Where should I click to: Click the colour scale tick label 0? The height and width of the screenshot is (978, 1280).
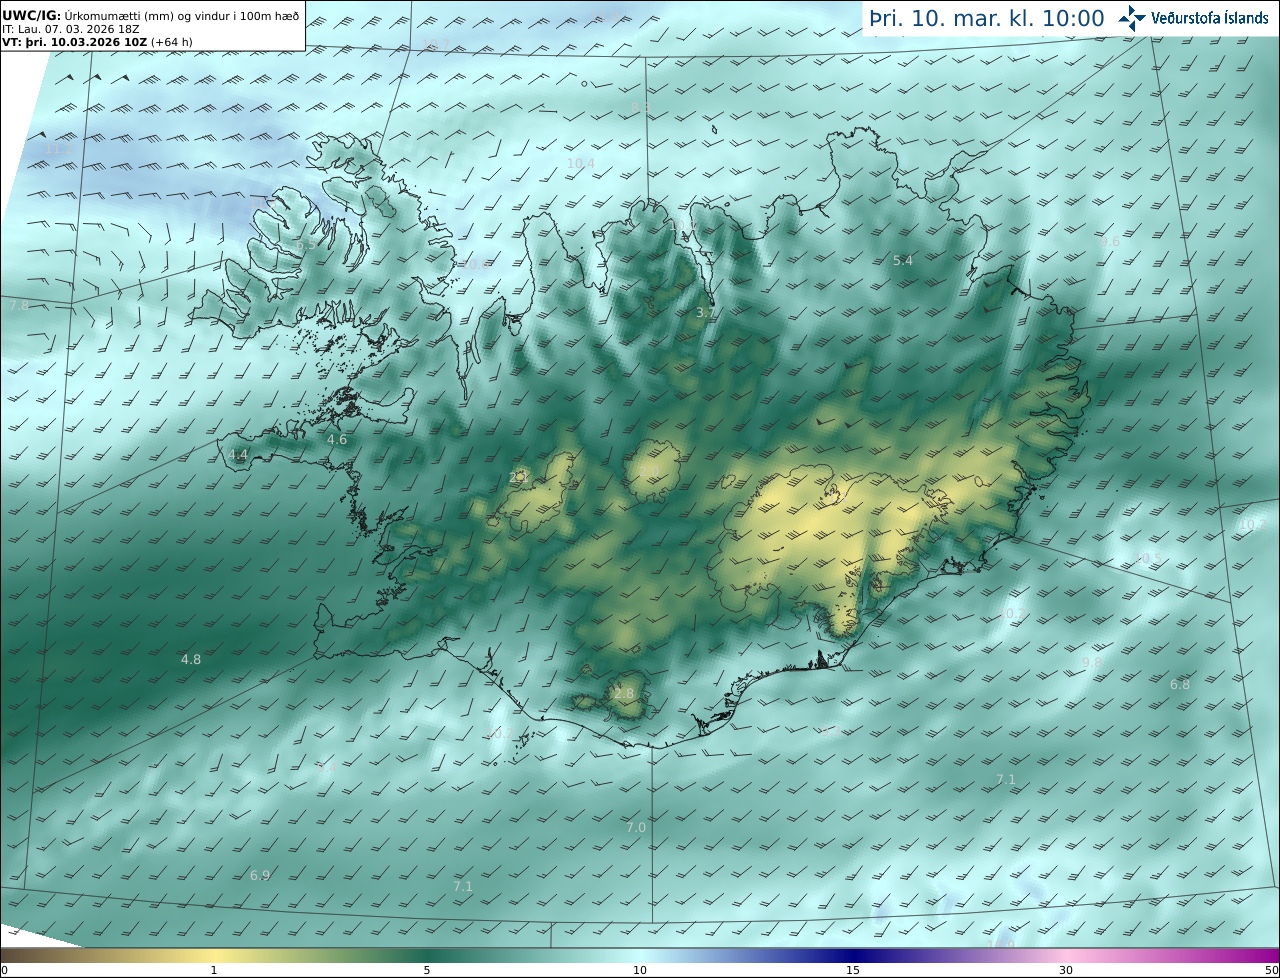pyautogui.click(x=4, y=970)
